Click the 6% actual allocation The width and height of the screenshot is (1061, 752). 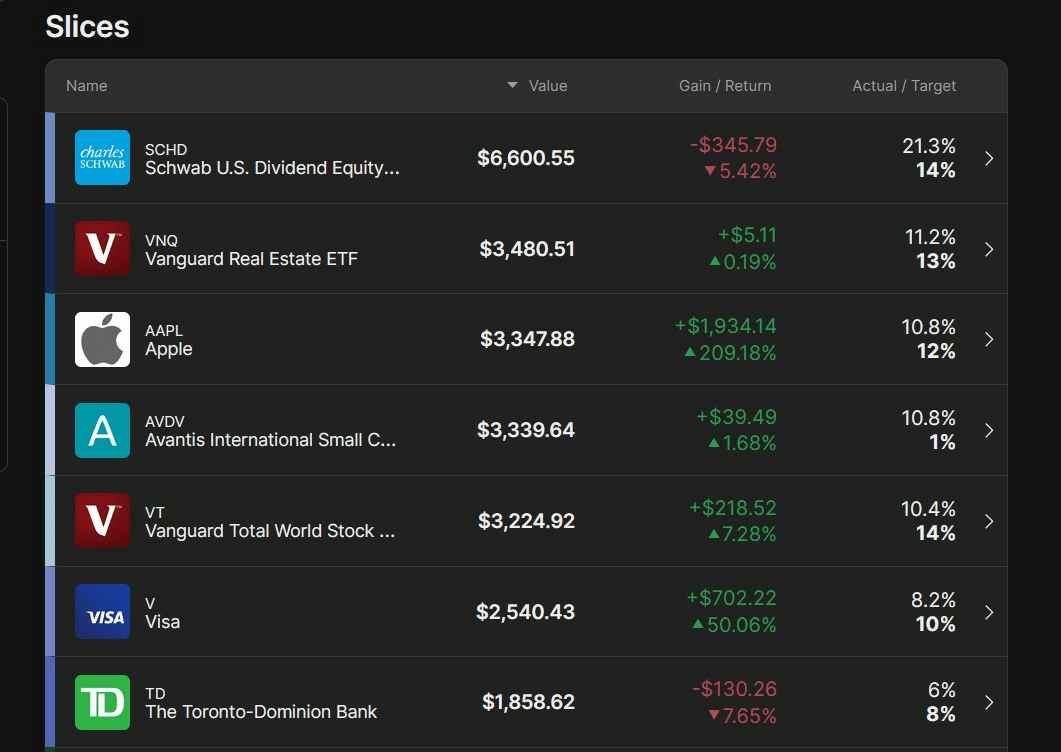pos(942,690)
